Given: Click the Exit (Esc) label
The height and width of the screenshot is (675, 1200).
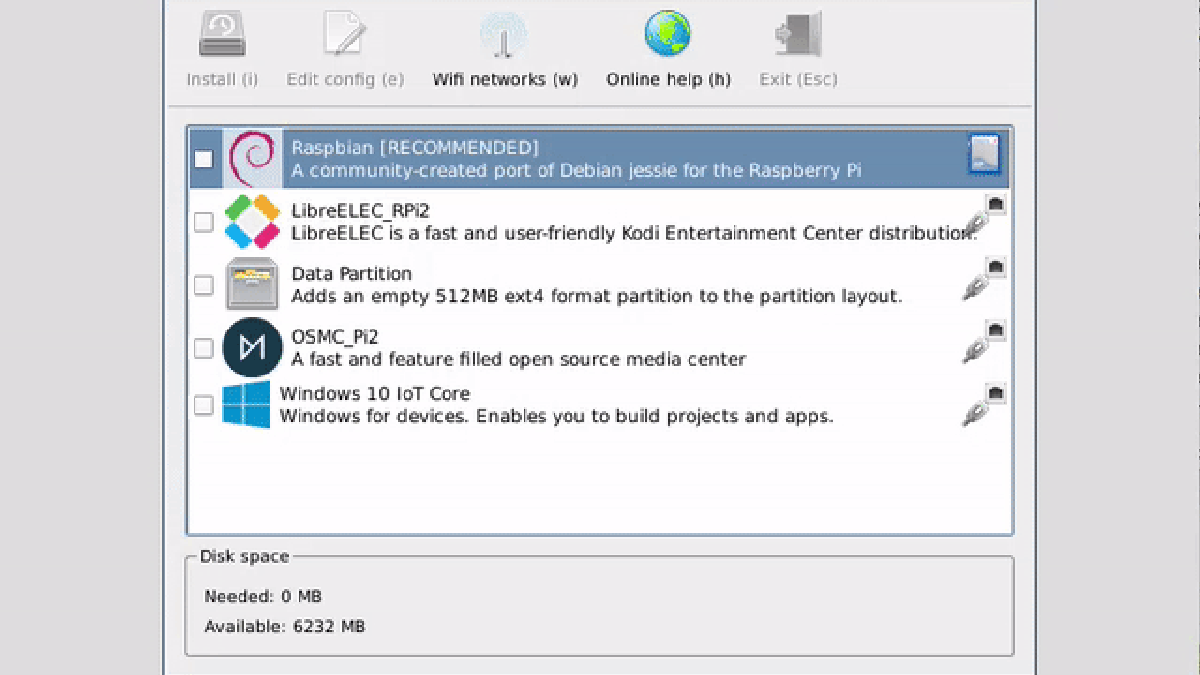Looking at the screenshot, I should point(798,80).
